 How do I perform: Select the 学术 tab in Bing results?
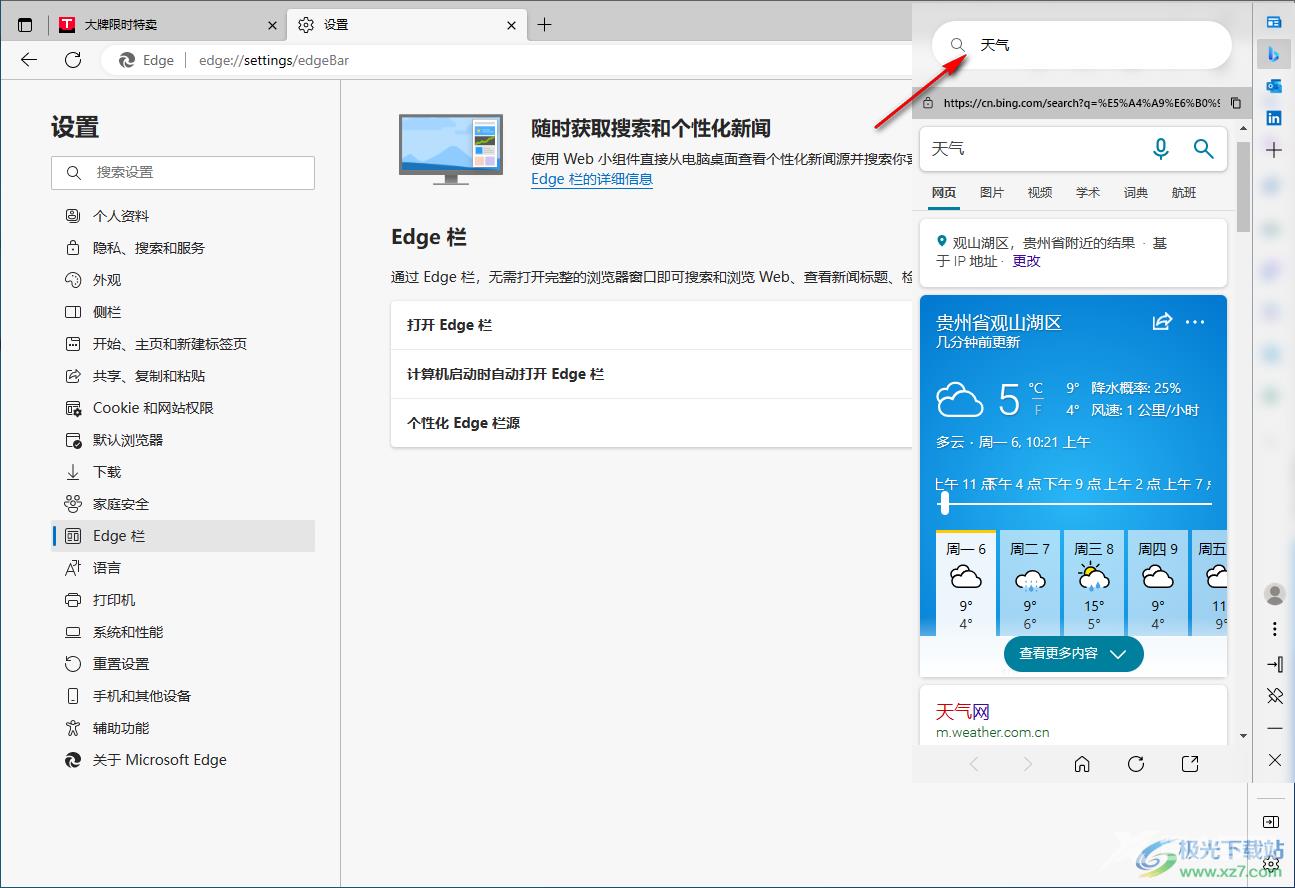(1088, 193)
